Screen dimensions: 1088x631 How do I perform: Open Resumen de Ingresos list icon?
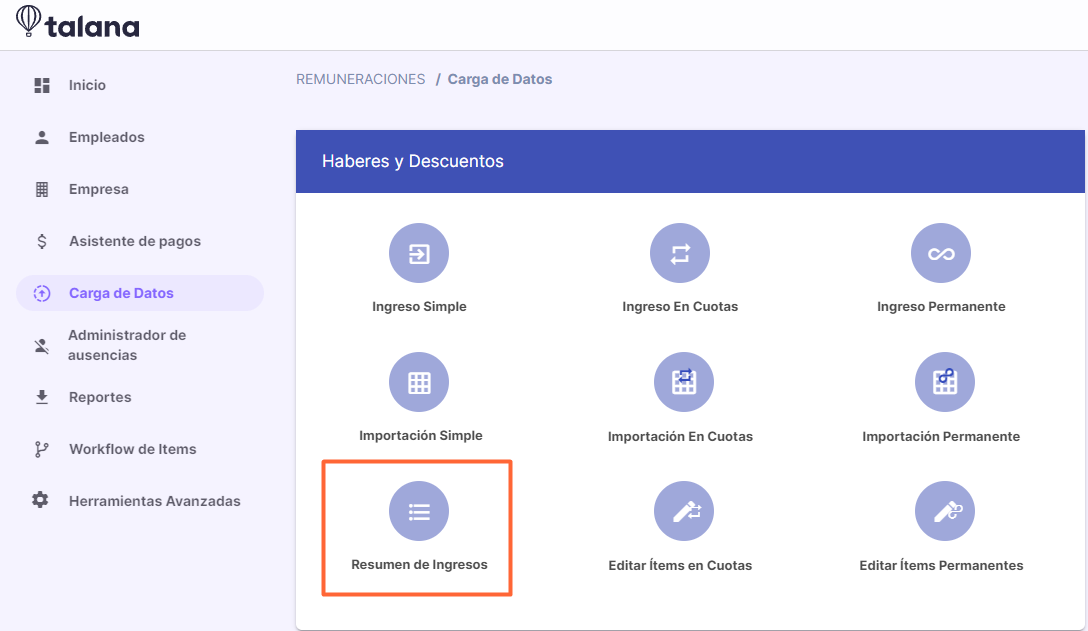click(x=419, y=512)
